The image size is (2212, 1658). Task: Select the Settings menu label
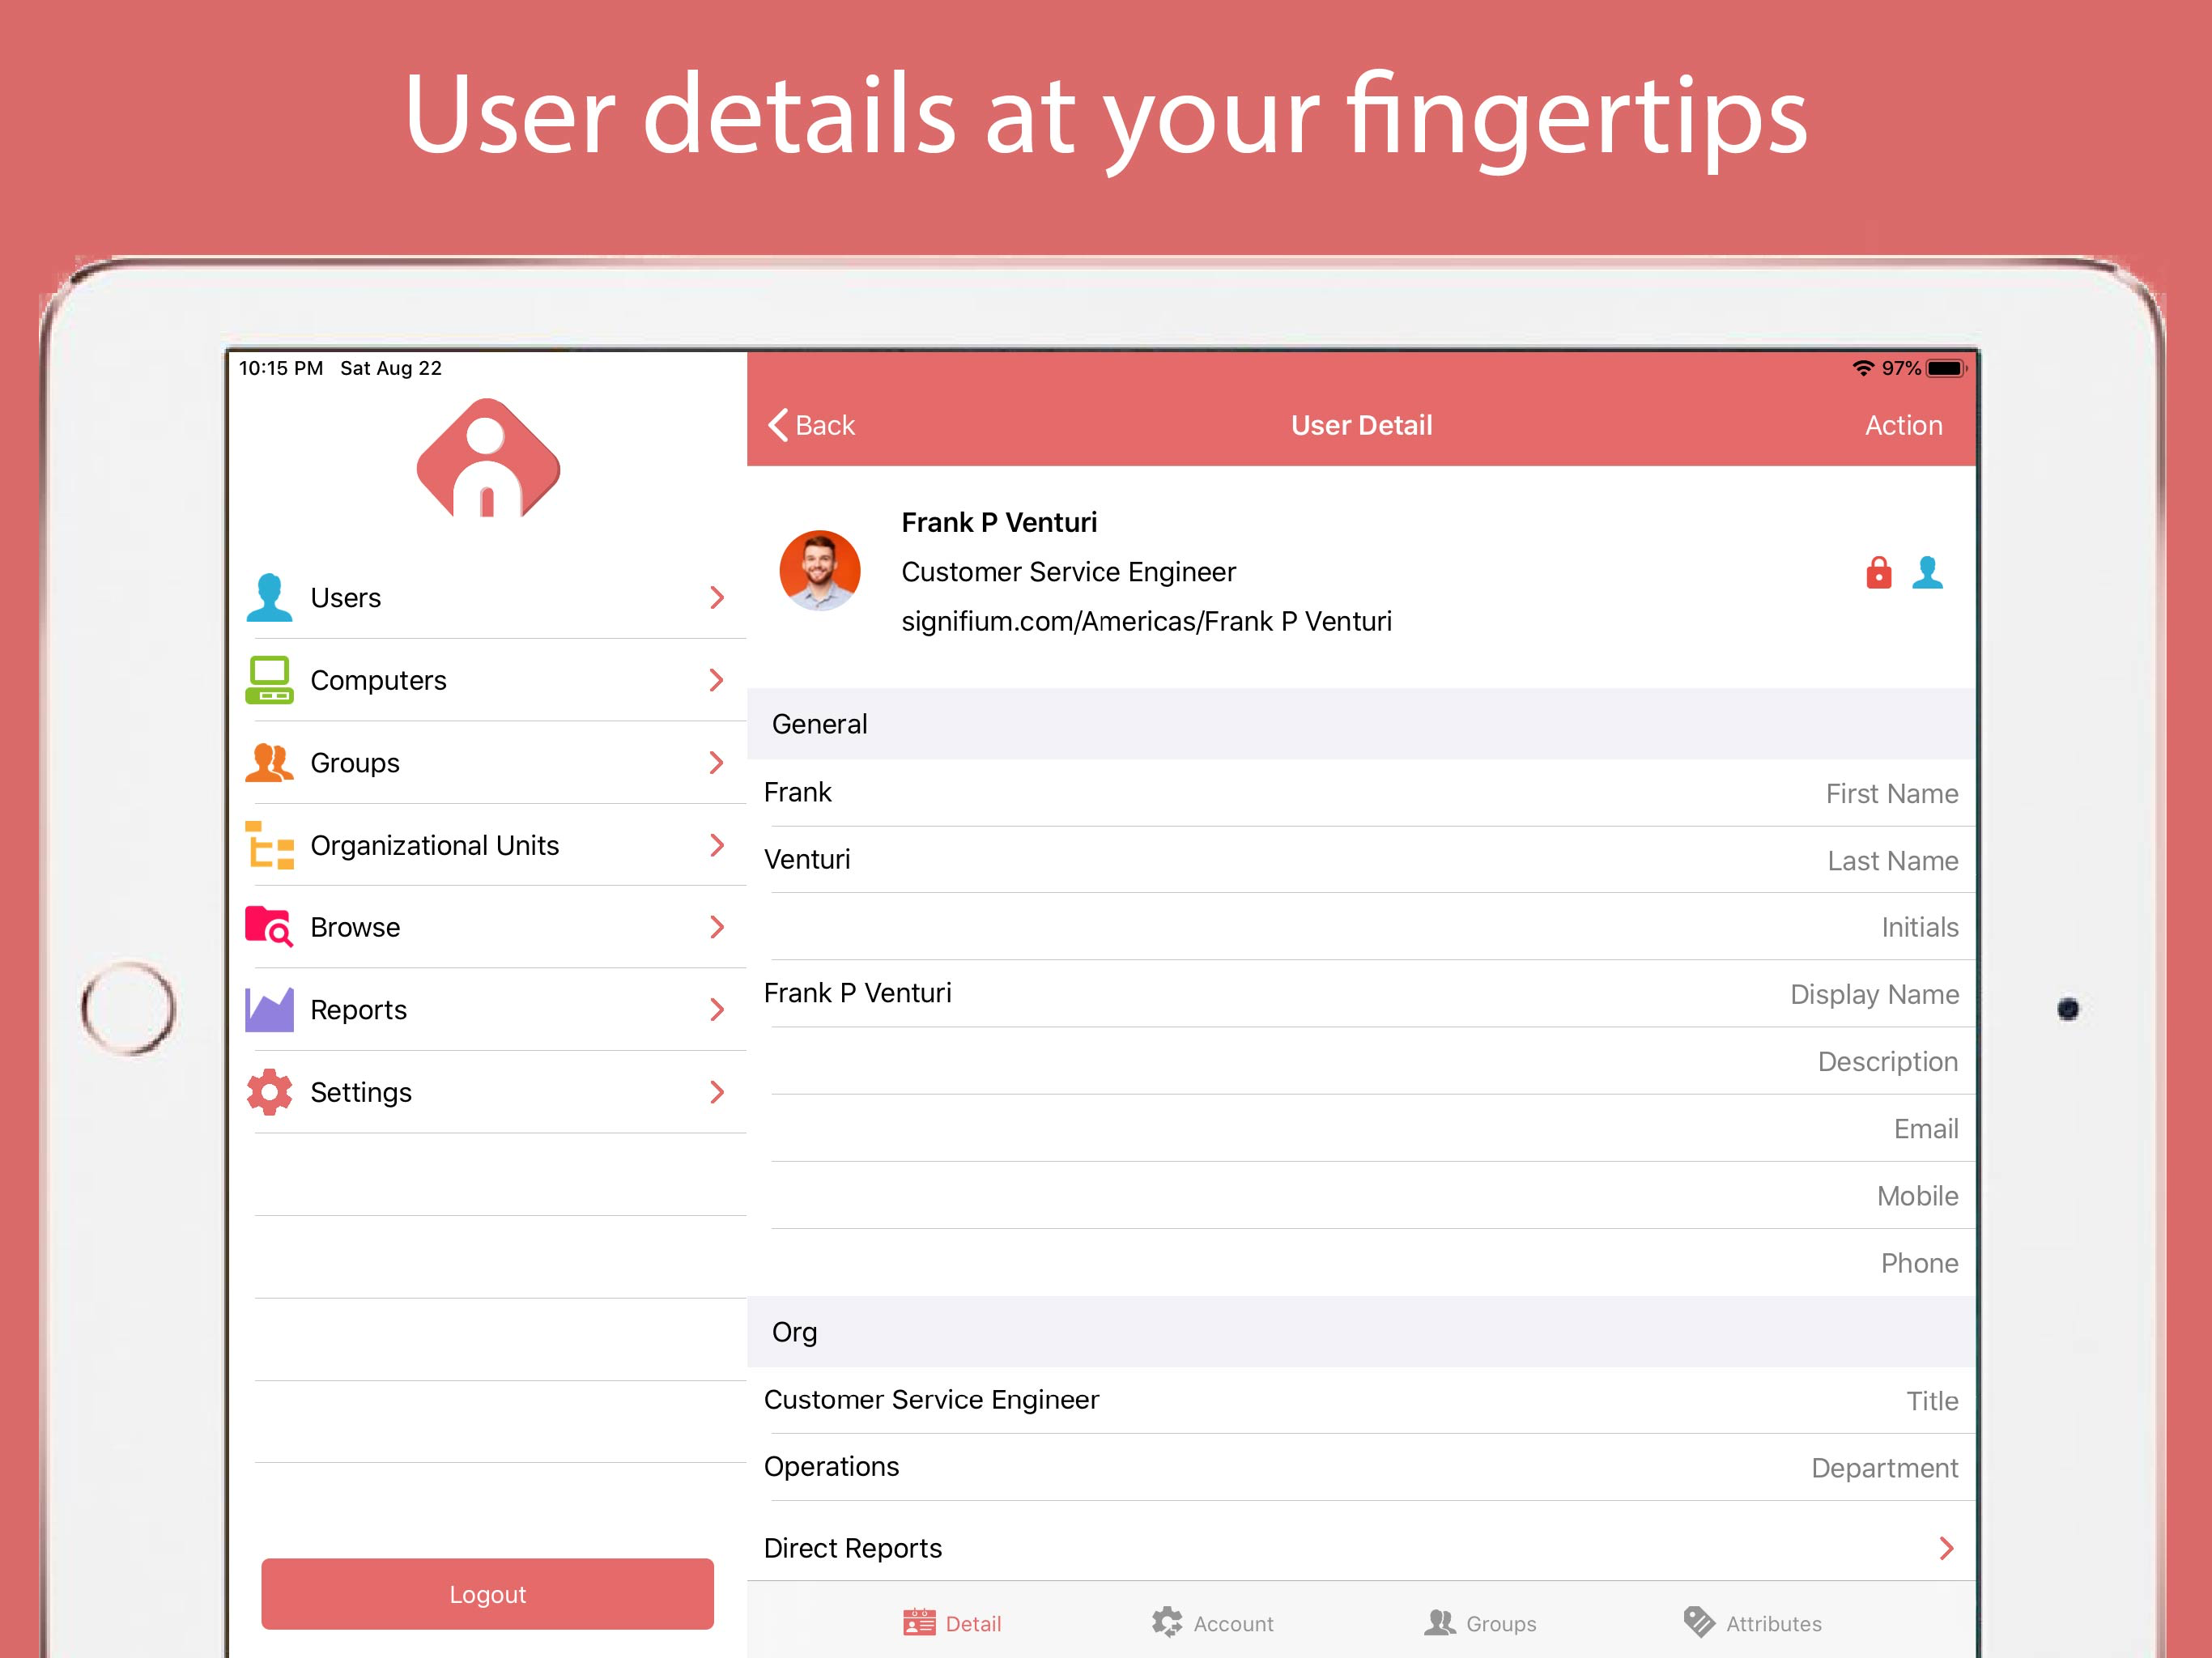pos(361,1092)
